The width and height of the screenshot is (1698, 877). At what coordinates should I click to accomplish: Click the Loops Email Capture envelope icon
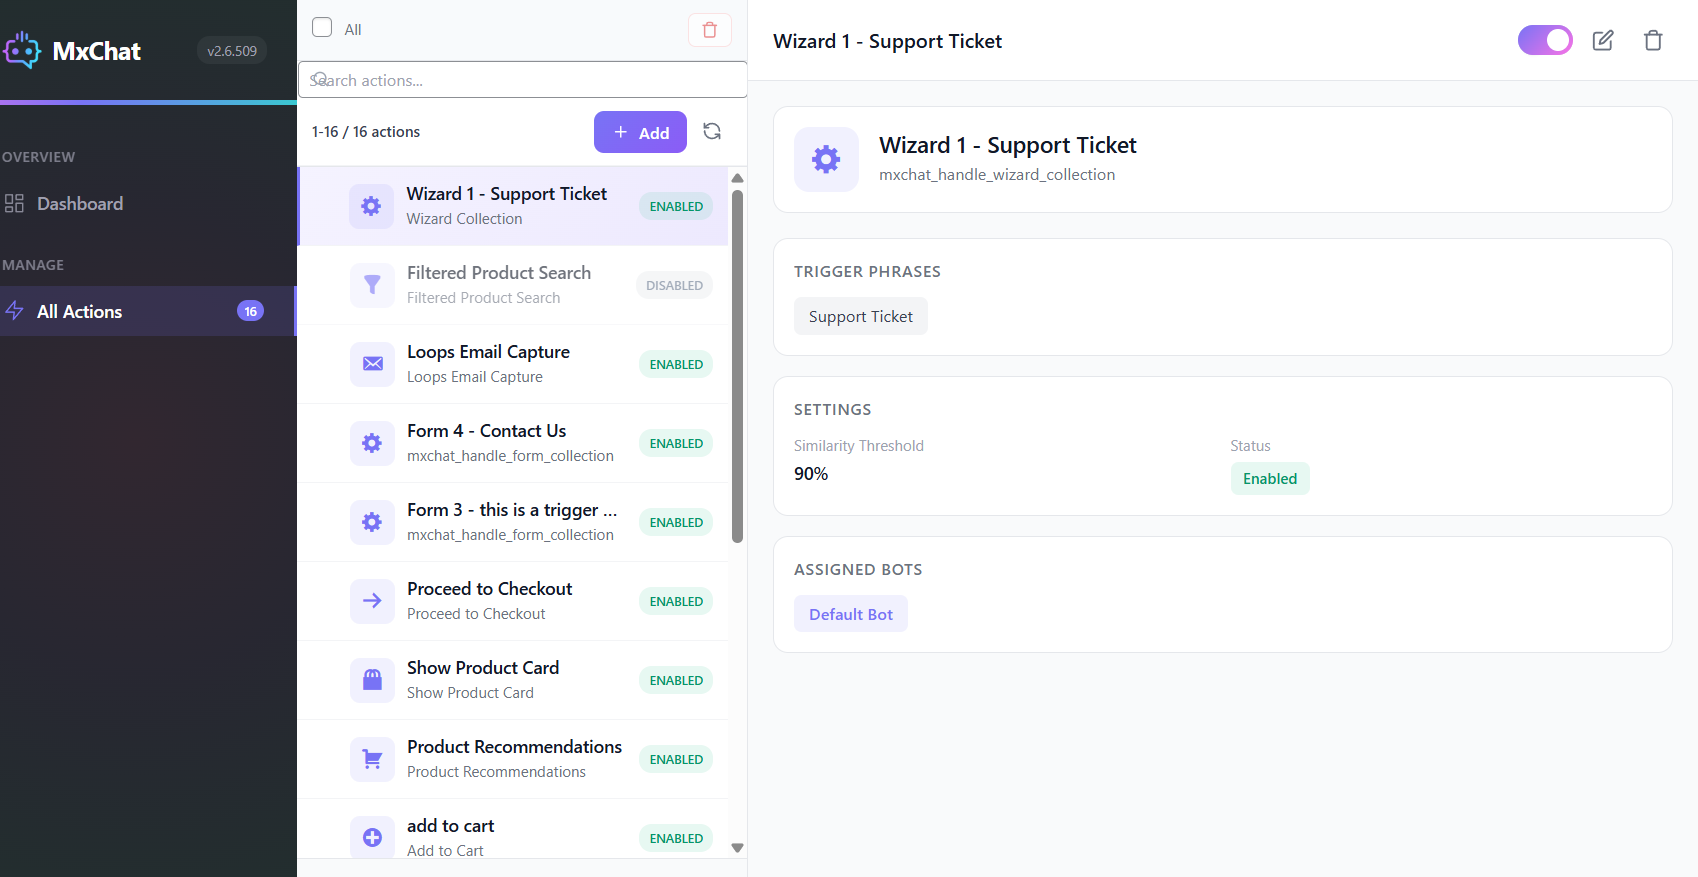pyautogui.click(x=372, y=364)
